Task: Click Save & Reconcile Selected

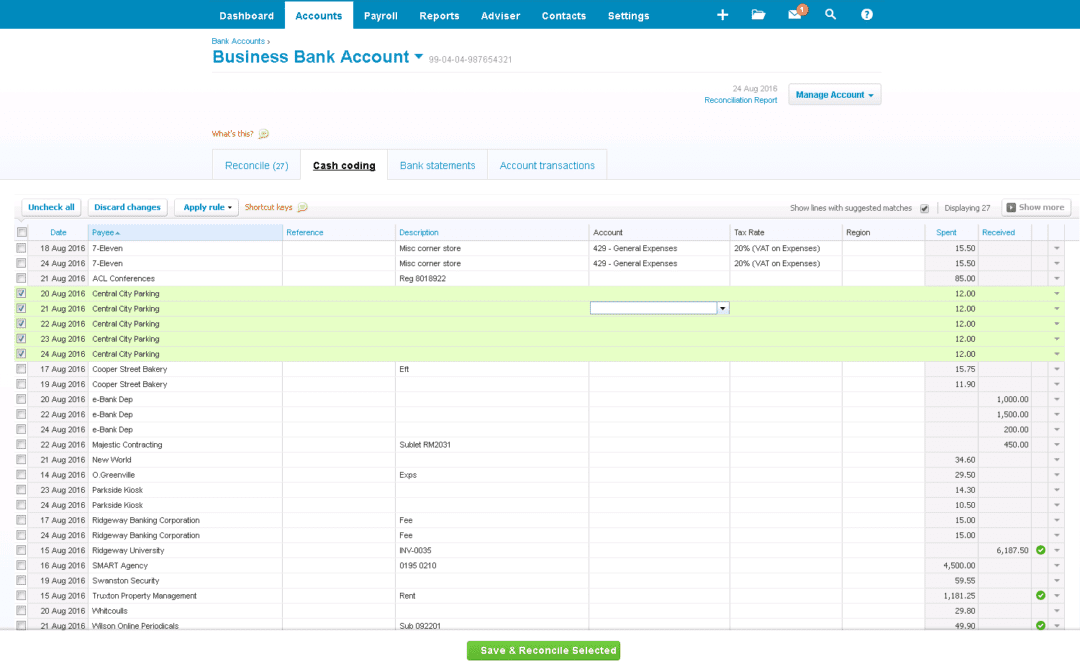Action: pos(543,650)
